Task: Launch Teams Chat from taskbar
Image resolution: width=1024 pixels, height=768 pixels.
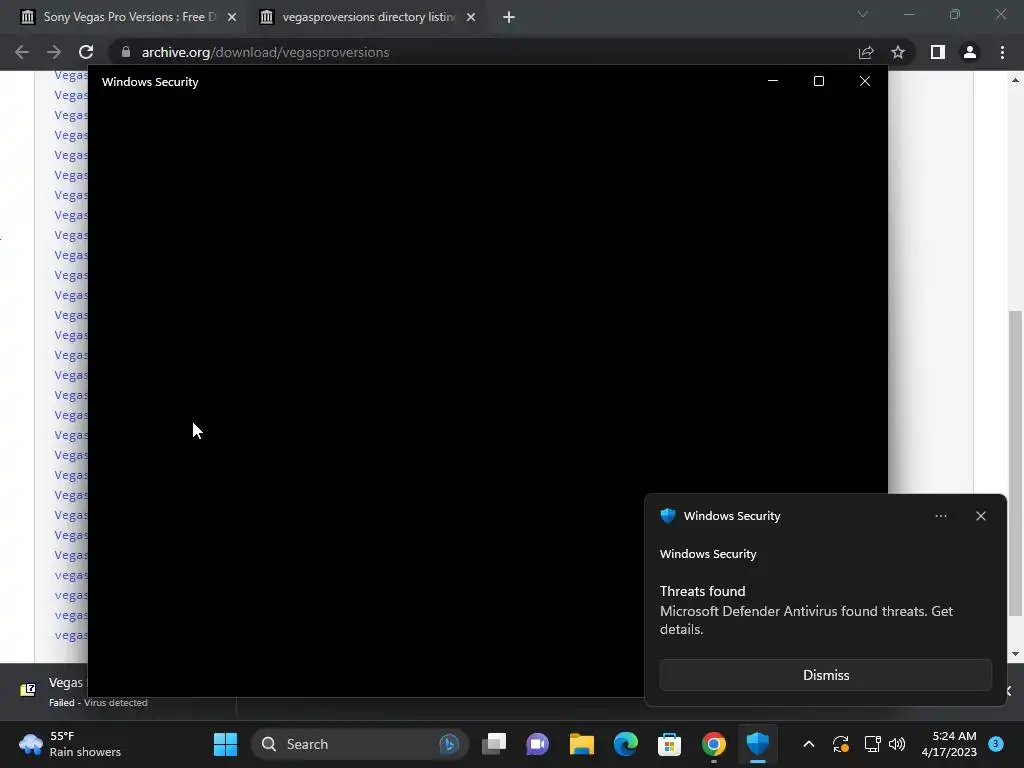Action: coord(537,744)
